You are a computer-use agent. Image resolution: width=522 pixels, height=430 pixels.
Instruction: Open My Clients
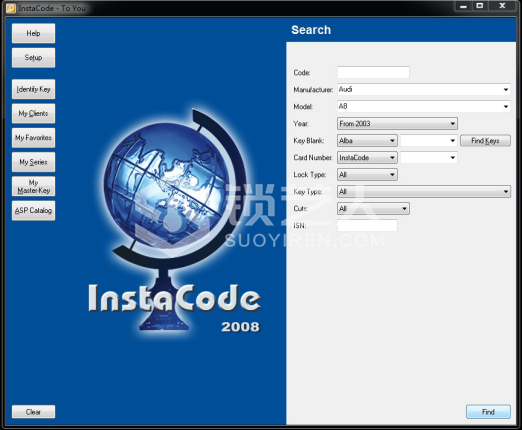point(33,113)
